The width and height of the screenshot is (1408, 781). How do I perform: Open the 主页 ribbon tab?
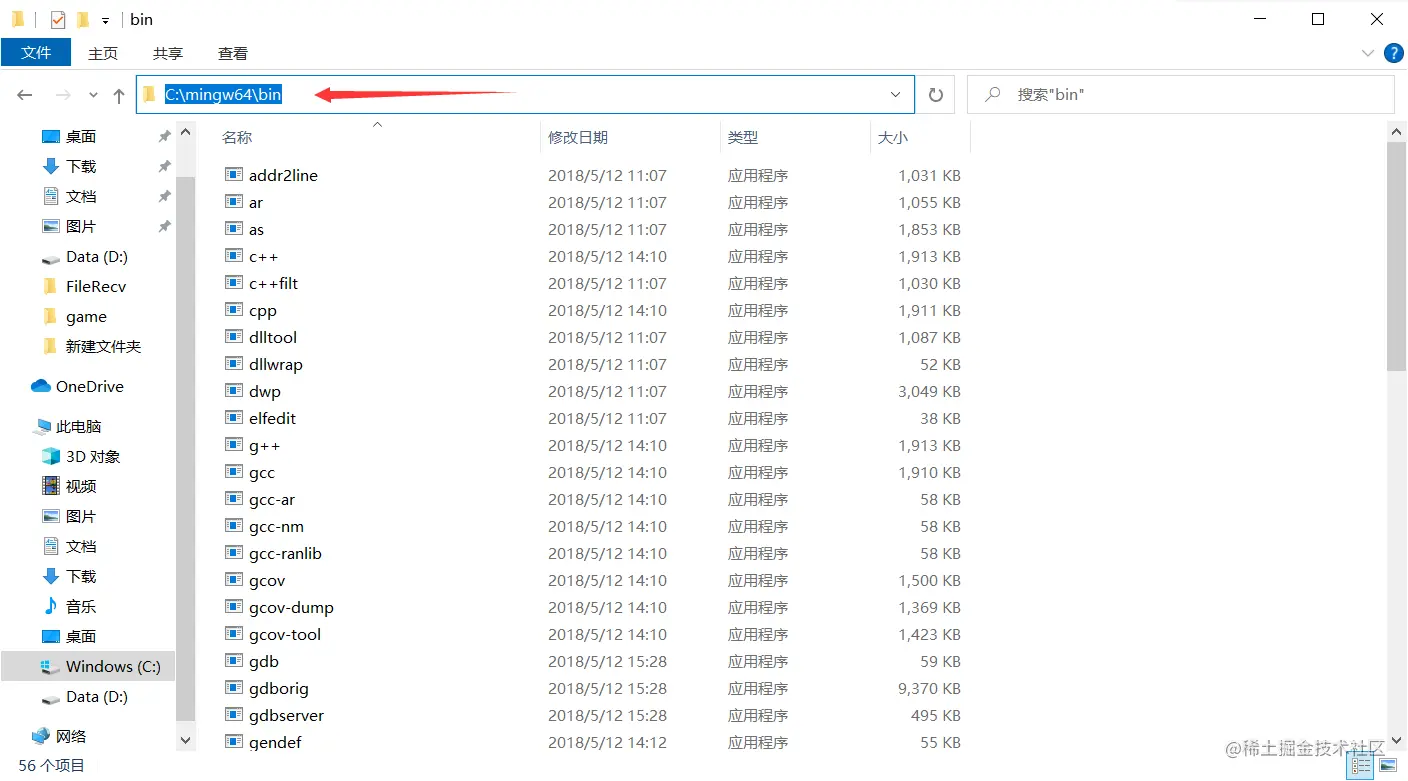(x=103, y=53)
